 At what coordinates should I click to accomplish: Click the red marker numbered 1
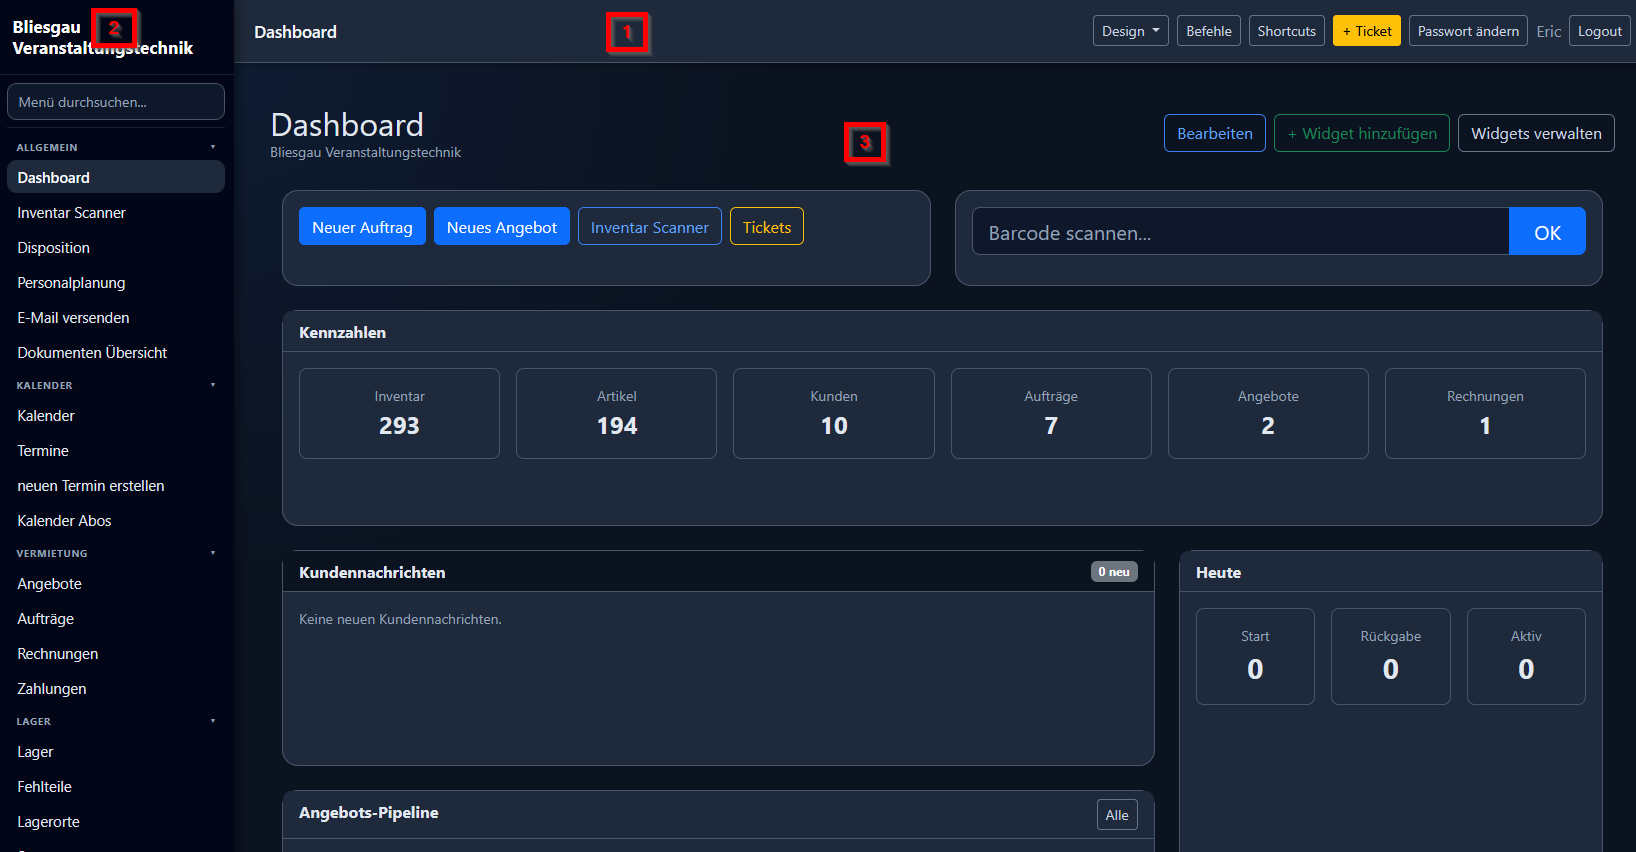pos(628,33)
